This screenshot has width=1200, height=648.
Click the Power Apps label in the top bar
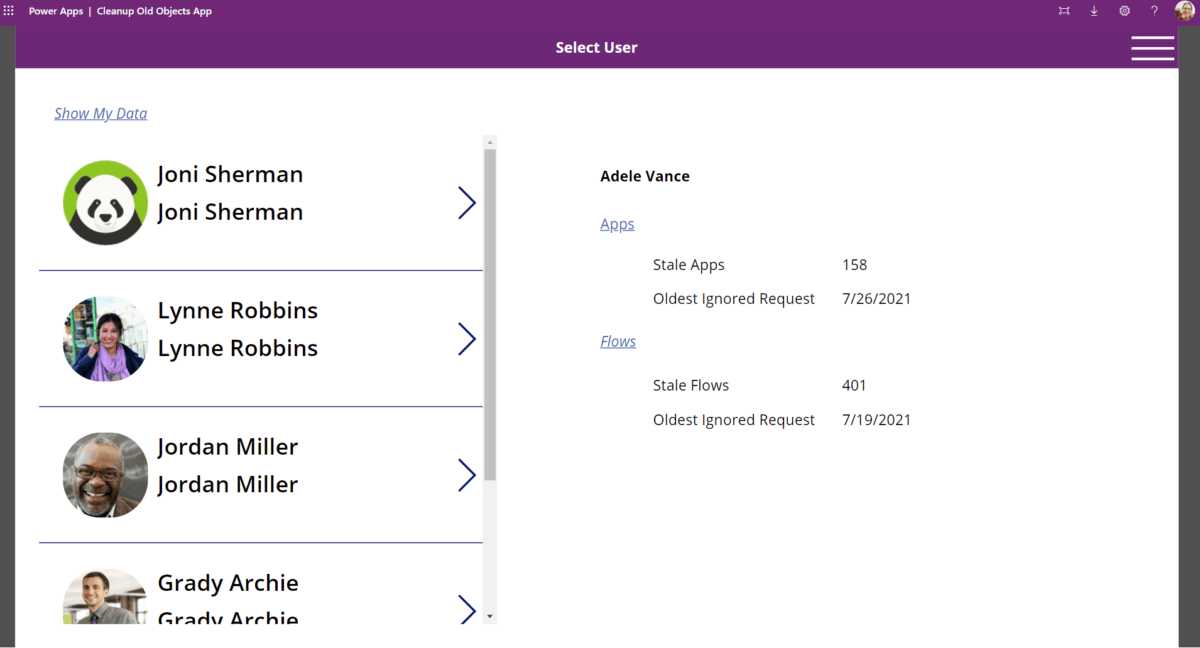pos(55,10)
